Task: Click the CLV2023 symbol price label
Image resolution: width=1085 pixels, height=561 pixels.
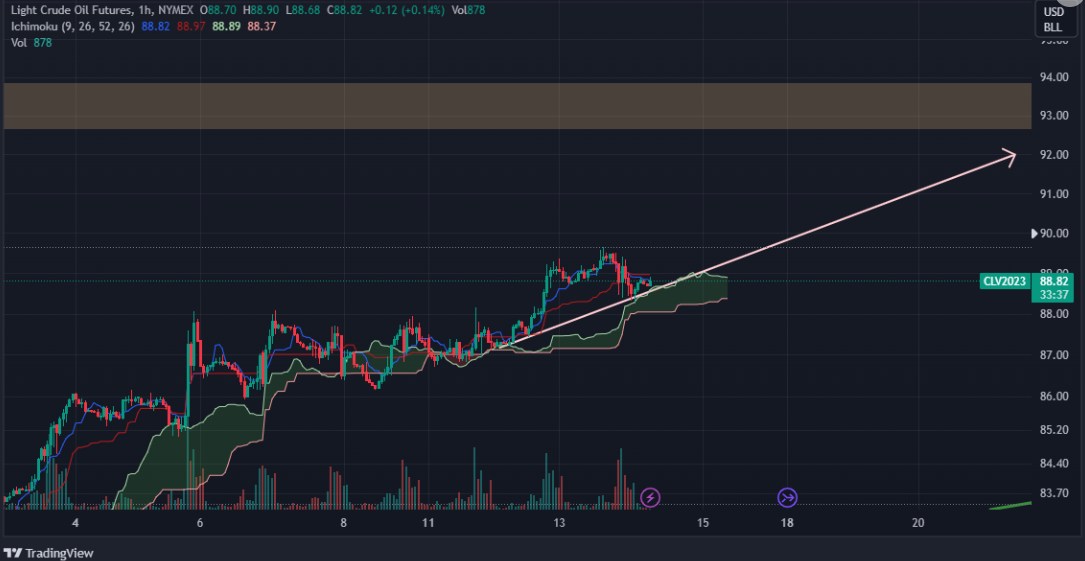Action: tap(1004, 282)
